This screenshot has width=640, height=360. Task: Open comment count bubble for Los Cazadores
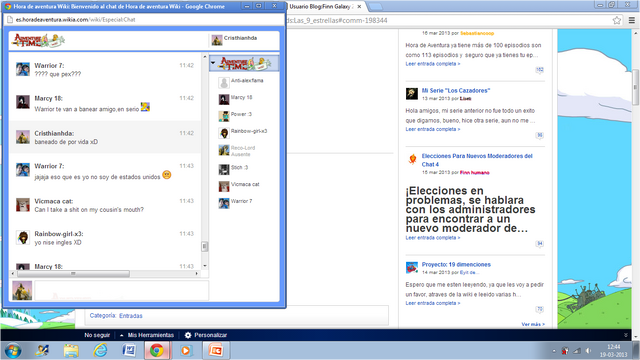pyautogui.click(x=540, y=135)
